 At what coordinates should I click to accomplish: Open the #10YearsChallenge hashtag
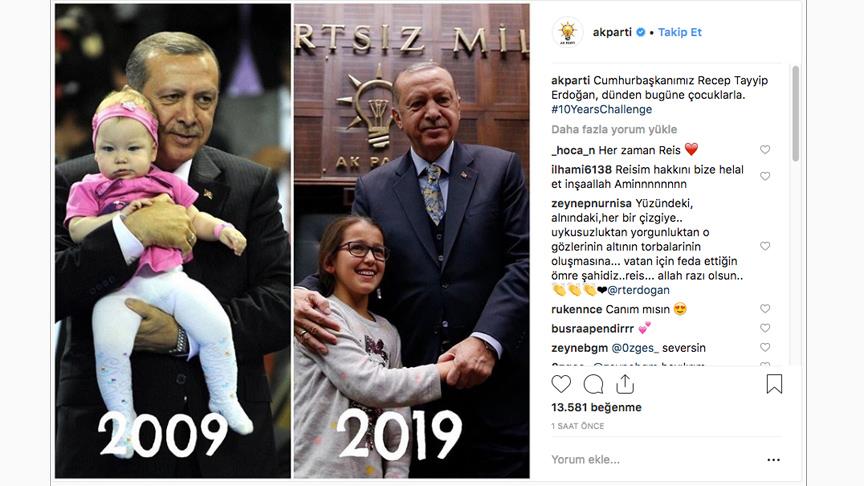pyautogui.click(x=601, y=109)
